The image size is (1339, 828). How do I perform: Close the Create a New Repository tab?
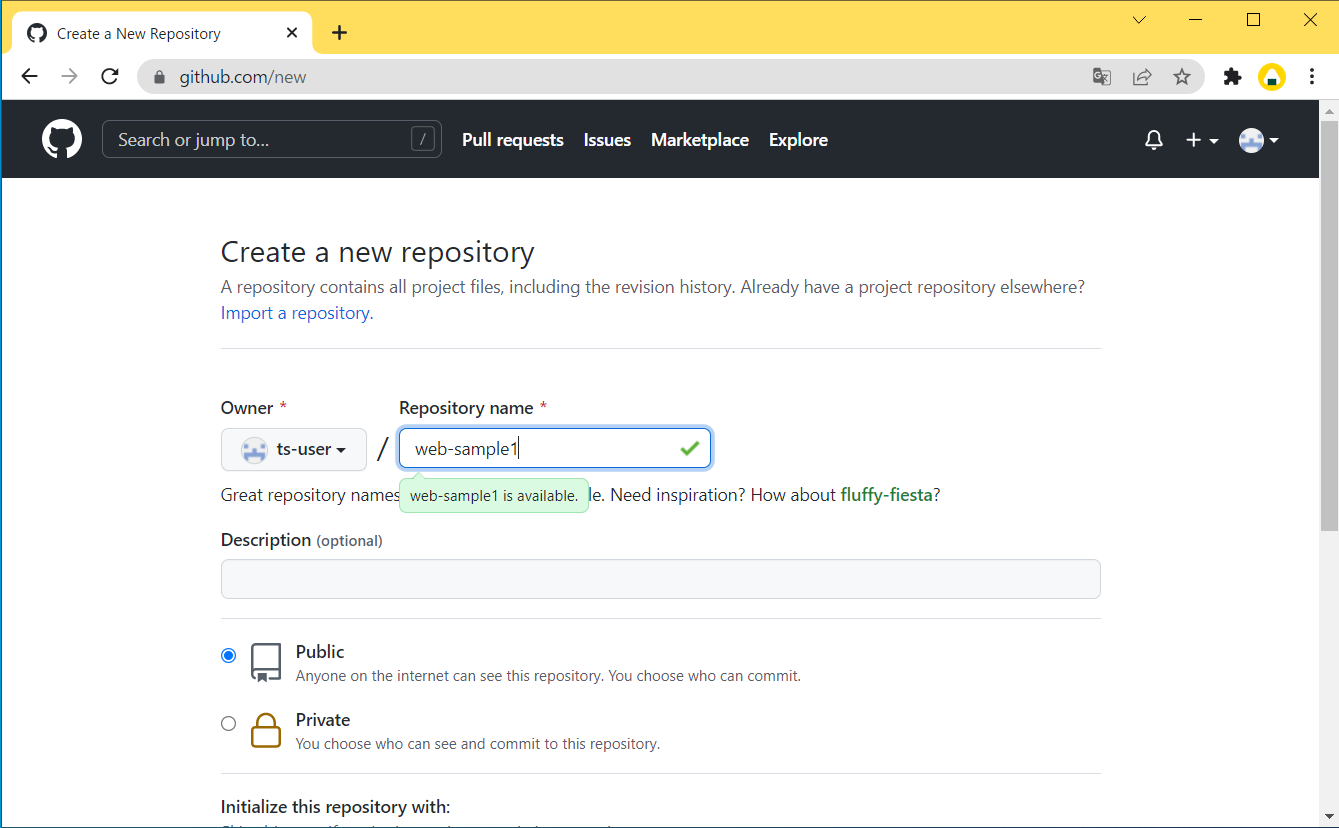point(292,33)
